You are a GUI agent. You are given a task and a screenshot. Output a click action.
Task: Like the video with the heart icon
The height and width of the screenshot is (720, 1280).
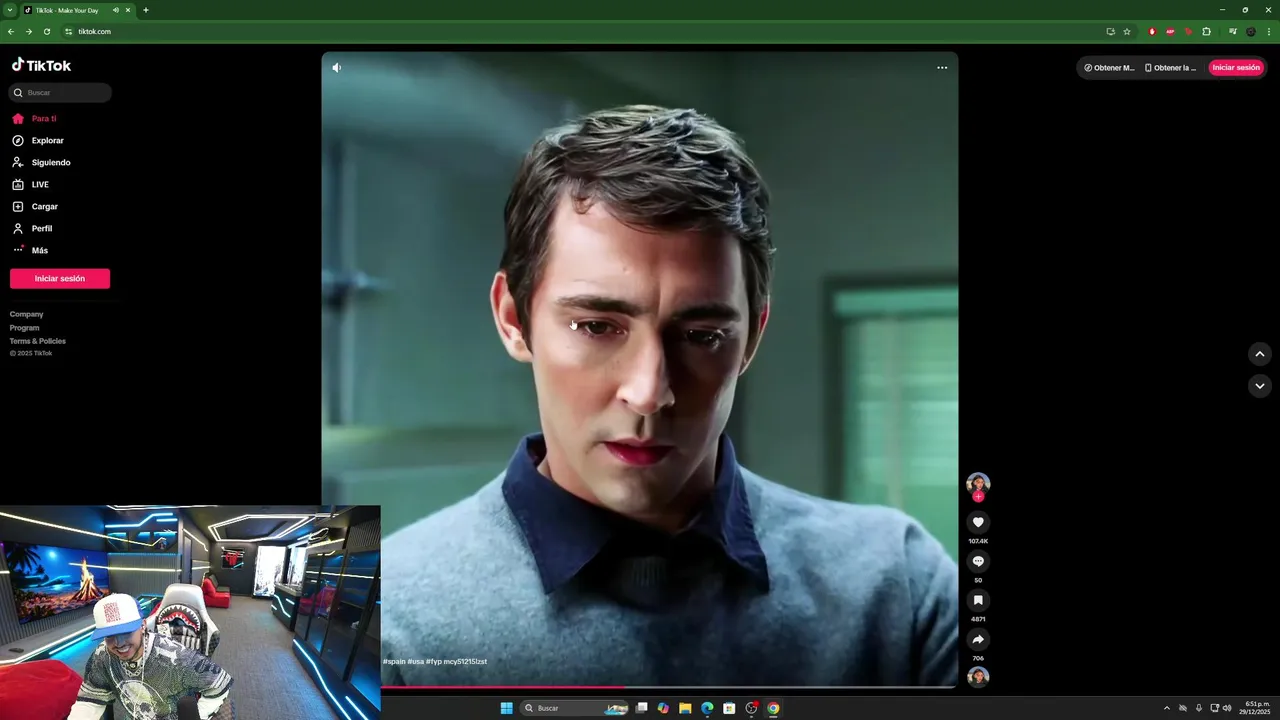point(978,522)
